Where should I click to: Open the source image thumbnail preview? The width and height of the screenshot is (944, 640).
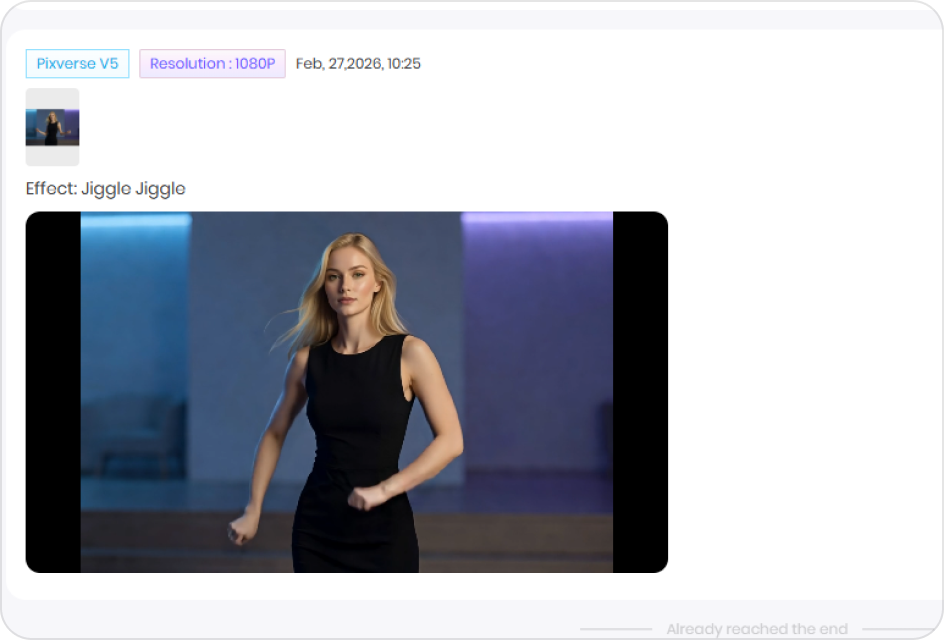(x=51, y=127)
